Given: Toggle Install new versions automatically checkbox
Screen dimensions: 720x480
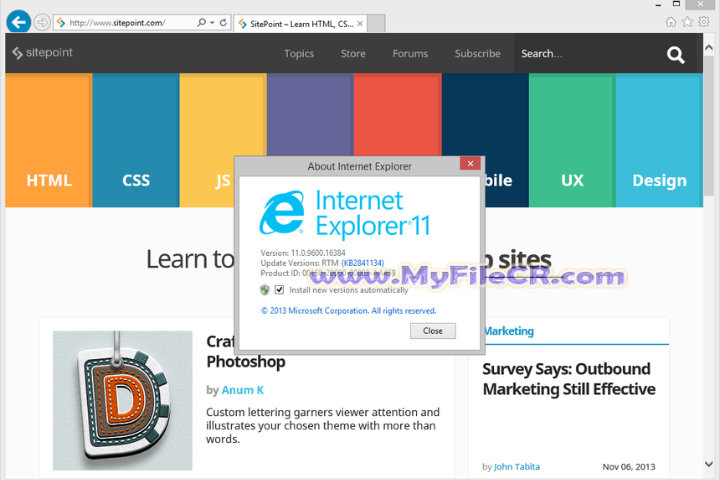Looking at the screenshot, I should pos(279,290).
